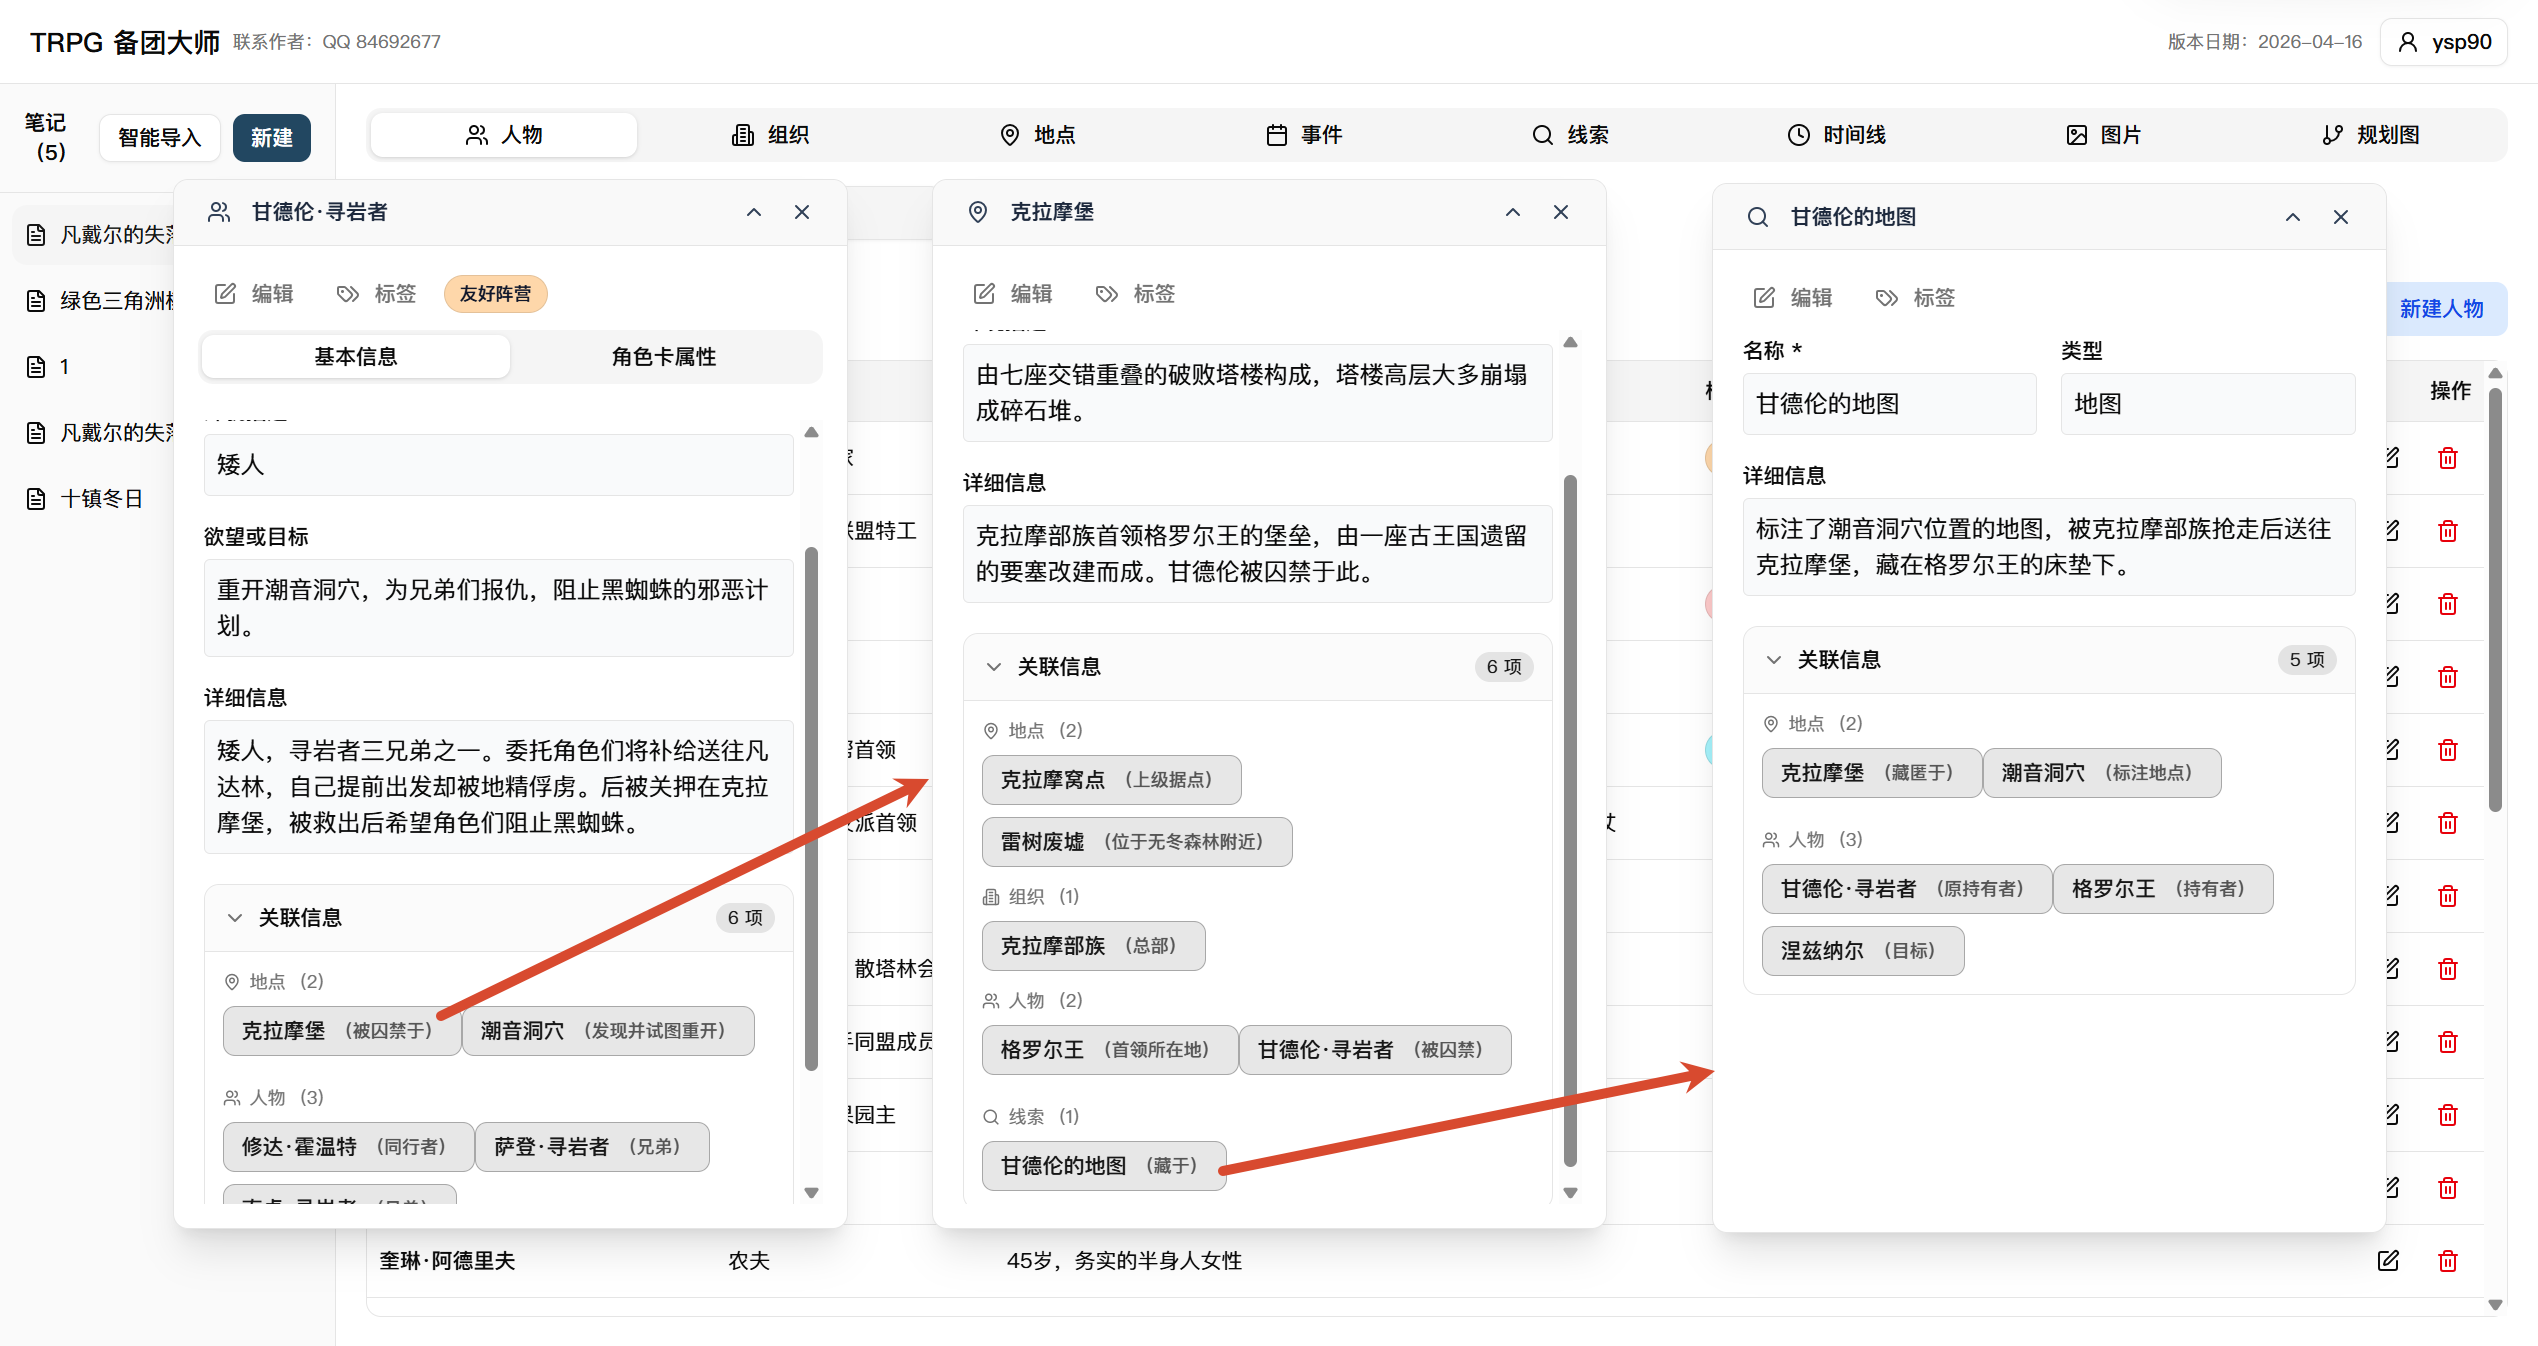The height and width of the screenshot is (1346, 2538).
Task: Open the 萨登·寻岩者 (兄弟) chip
Action: 592,1147
